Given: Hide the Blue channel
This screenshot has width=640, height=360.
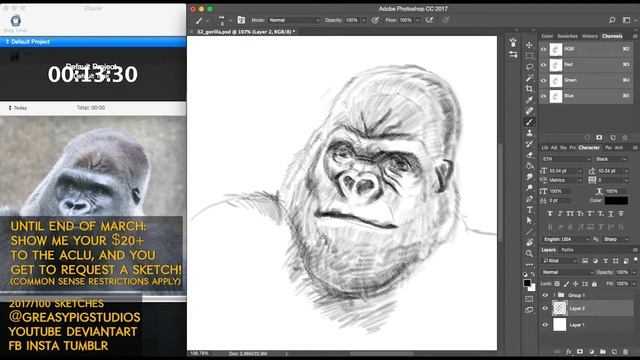Looking at the screenshot, I should [543, 96].
